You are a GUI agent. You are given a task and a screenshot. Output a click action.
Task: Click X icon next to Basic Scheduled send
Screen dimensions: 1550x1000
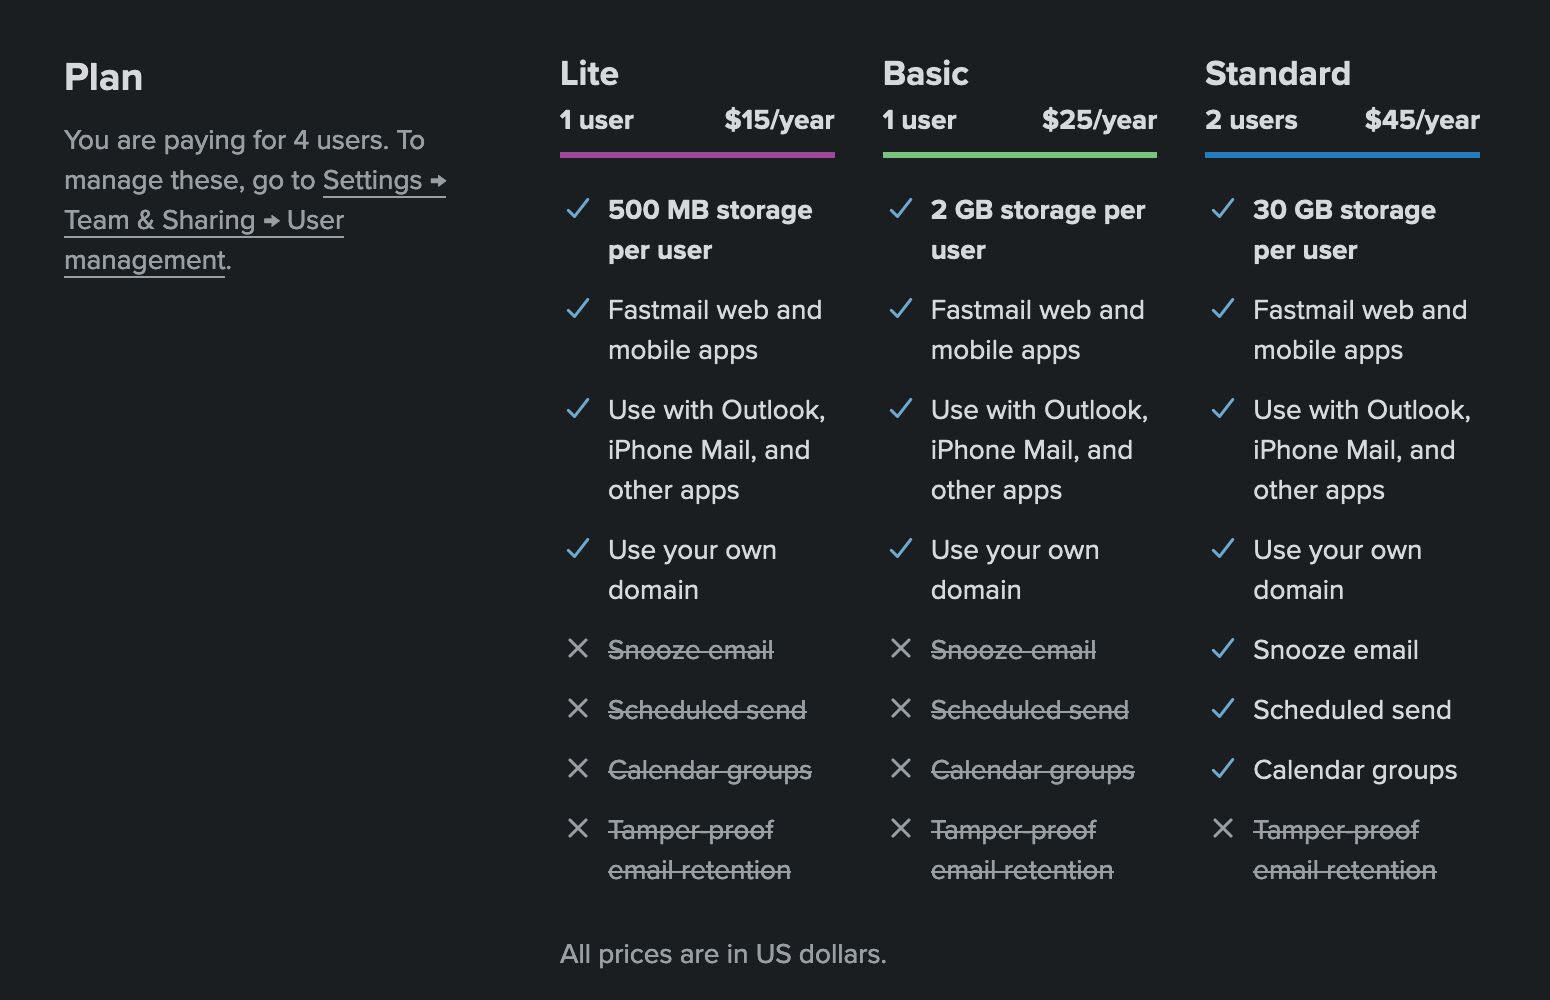pyautogui.click(x=901, y=709)
